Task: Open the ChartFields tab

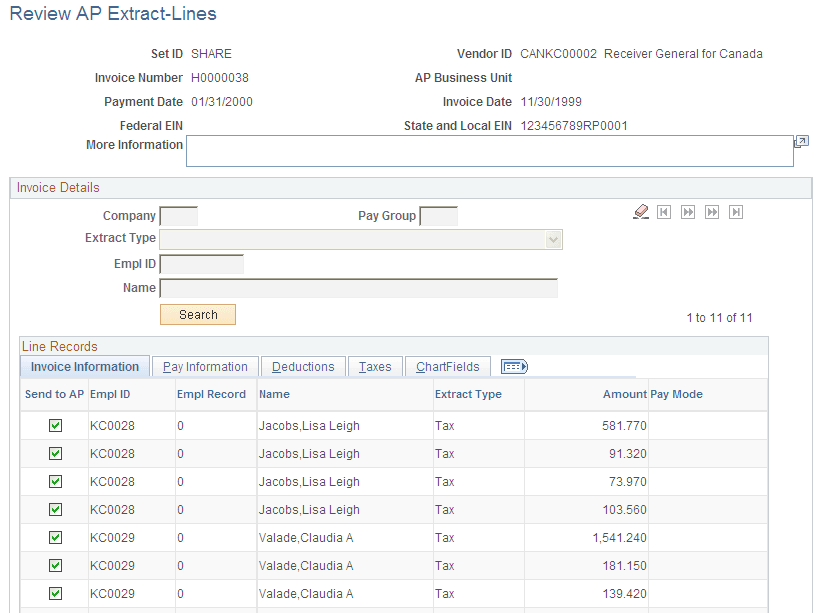Action: click(448, 367)
